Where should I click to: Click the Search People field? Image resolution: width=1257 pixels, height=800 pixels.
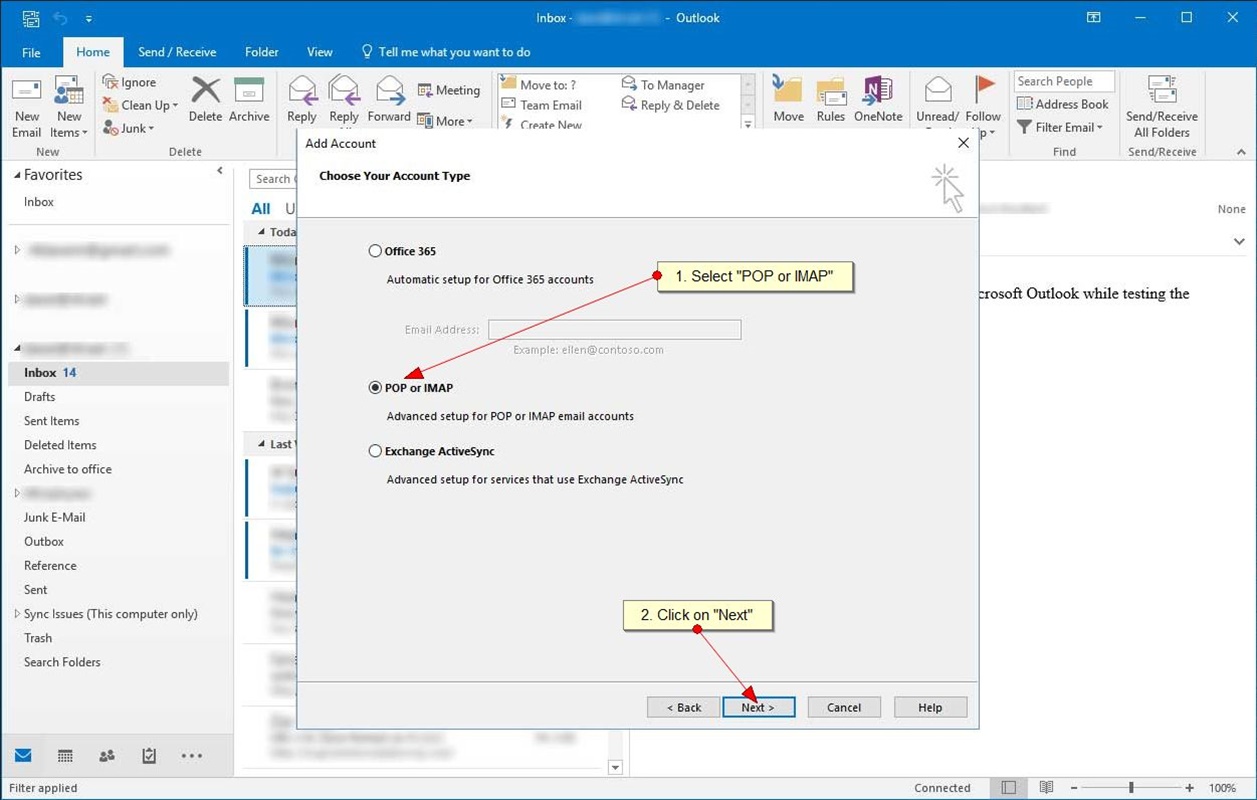pos(1064,82)
